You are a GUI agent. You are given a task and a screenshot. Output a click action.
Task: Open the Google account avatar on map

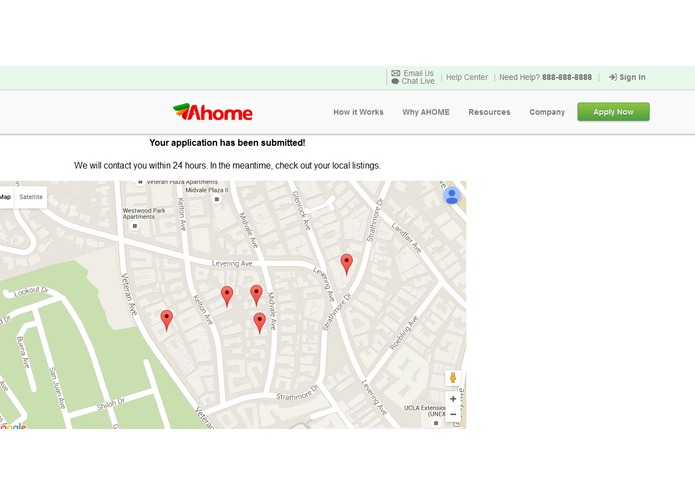(x=452, y=196)
